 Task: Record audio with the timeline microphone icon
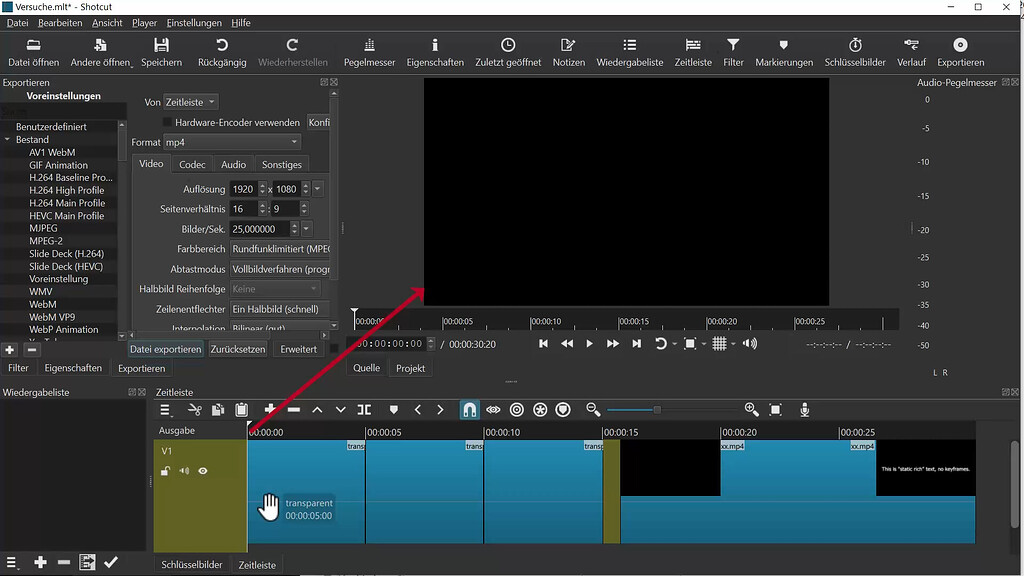pos(806,409)
